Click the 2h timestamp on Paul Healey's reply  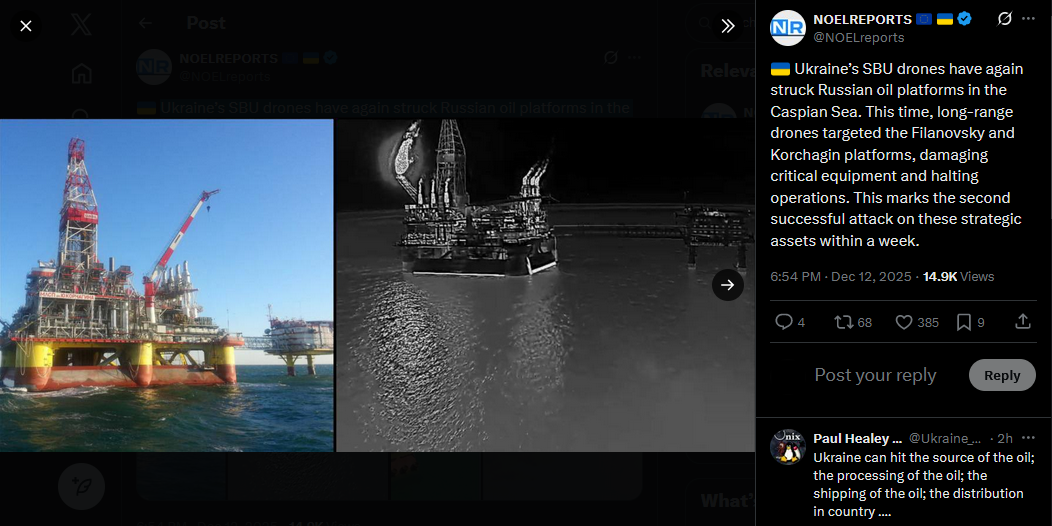1005,439
